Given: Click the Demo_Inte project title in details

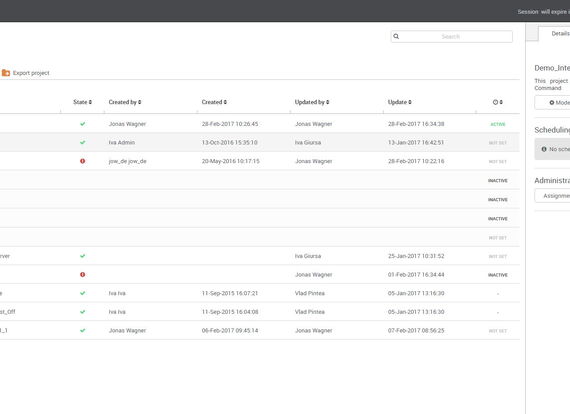Looking at the screenshot, I should pos(552,68).
